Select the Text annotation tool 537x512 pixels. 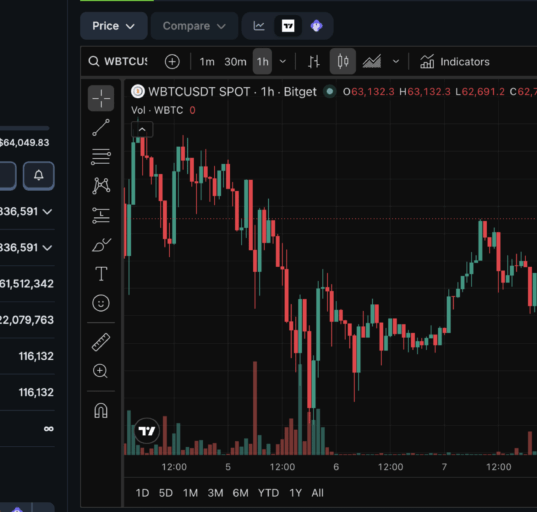click(101, 274)
